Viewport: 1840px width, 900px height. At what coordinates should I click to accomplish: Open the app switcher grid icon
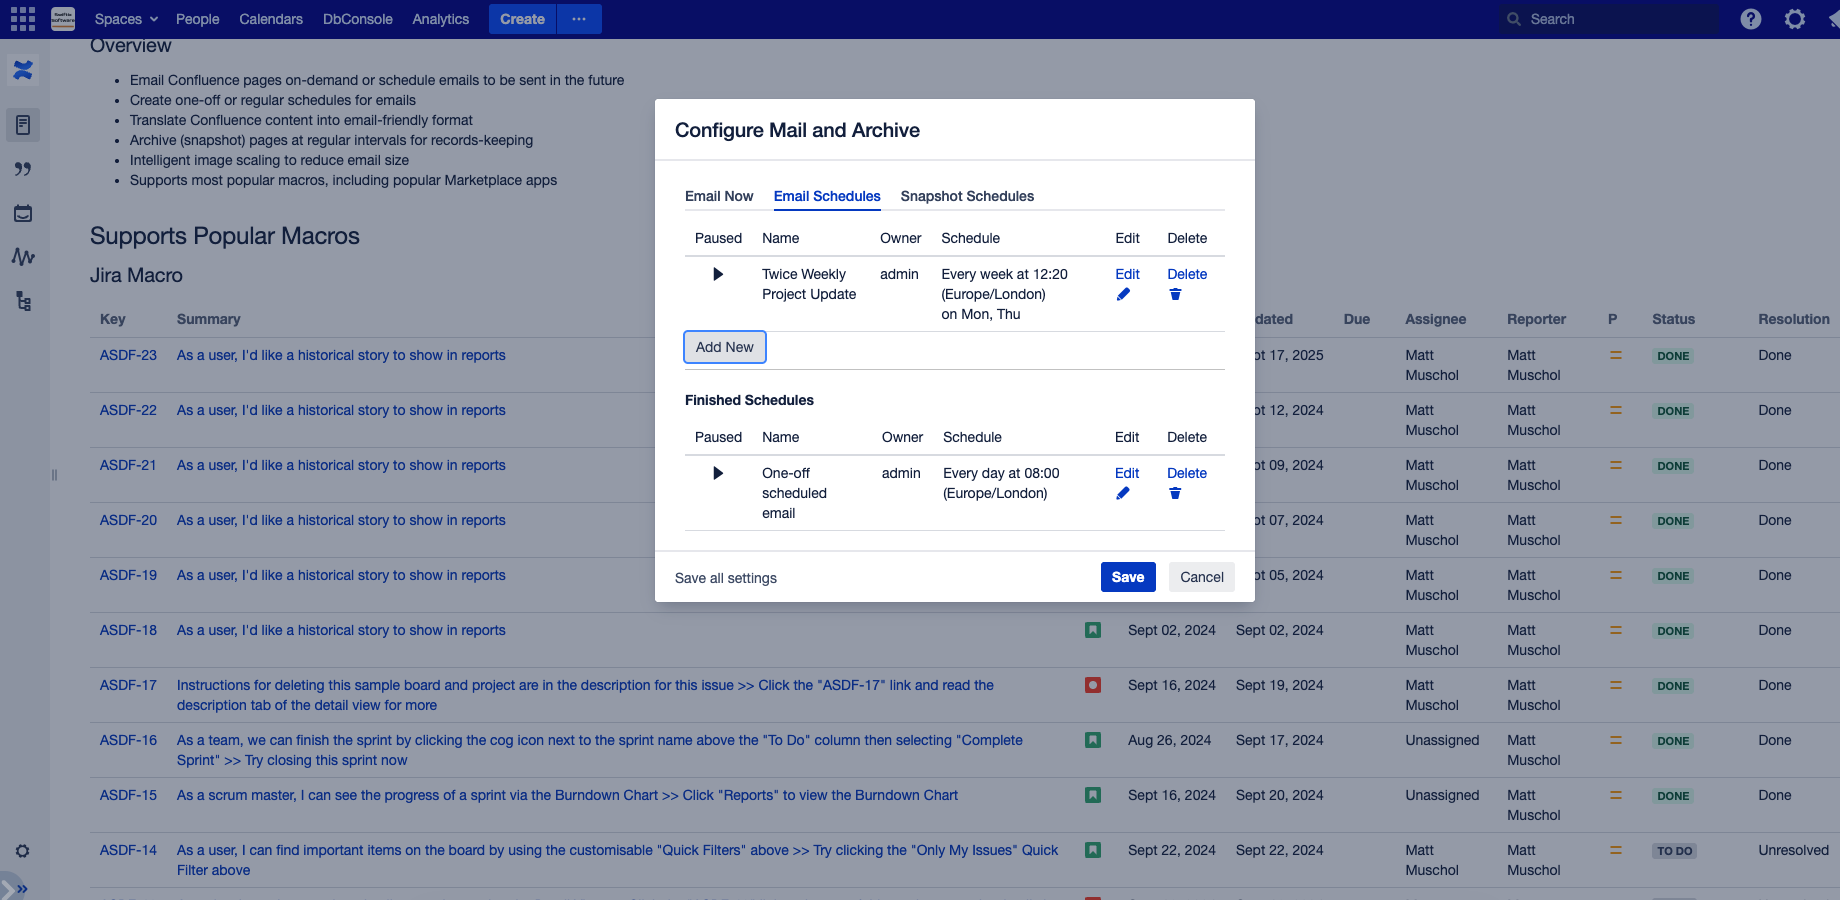pyautogui.click(x=22, y=19)
